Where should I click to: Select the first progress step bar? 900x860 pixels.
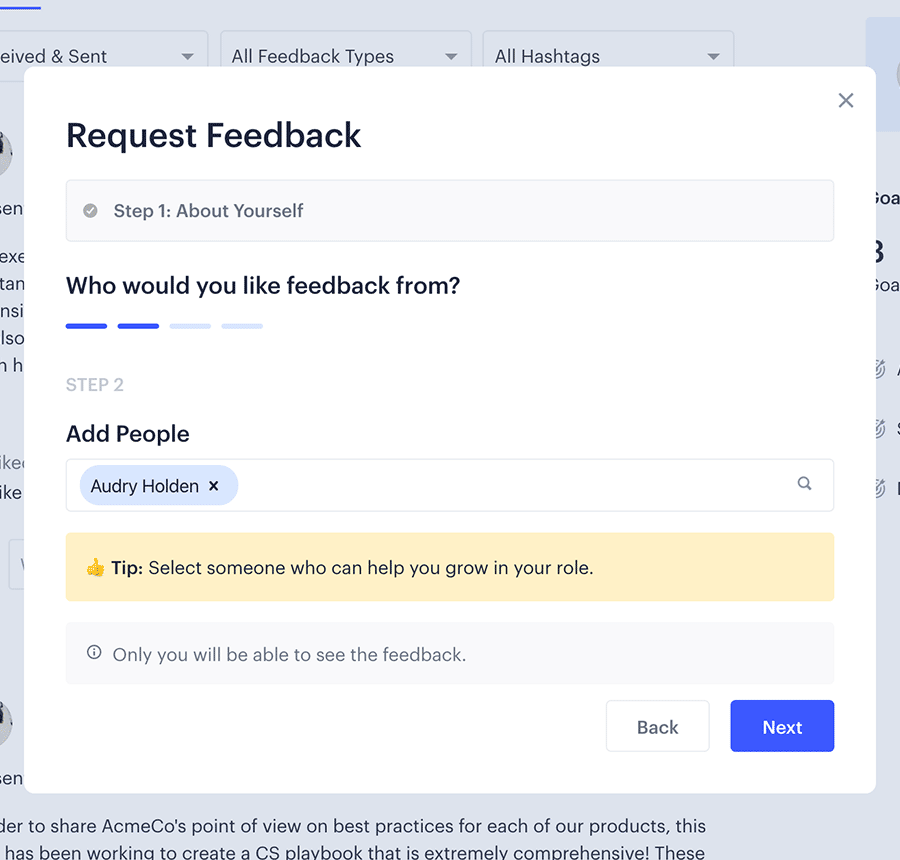(86, 326)
